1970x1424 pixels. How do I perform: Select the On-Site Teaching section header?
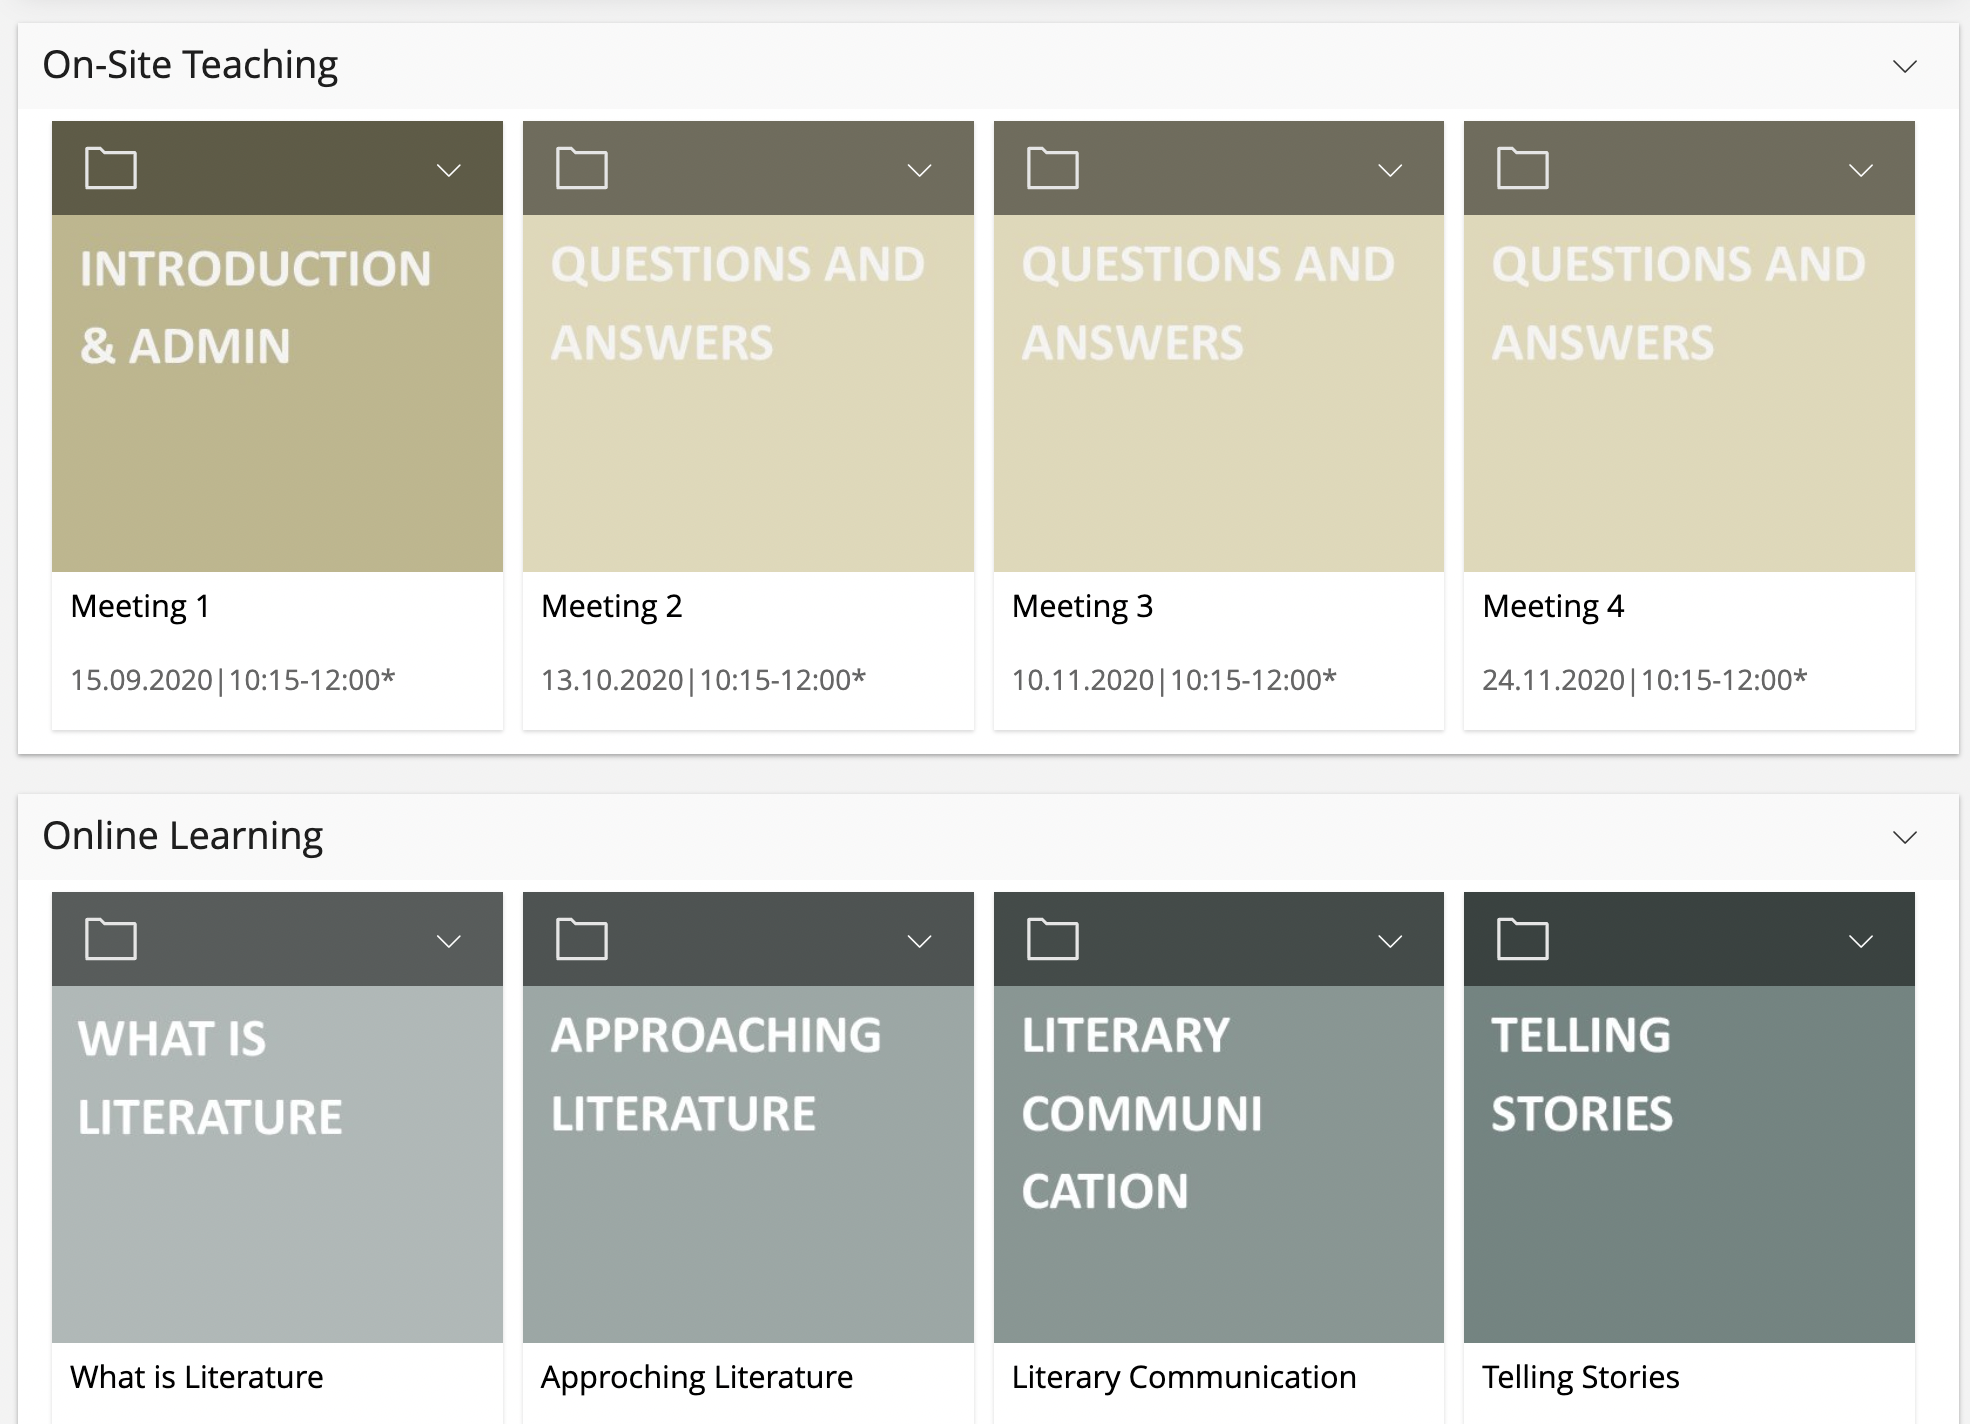191,64
